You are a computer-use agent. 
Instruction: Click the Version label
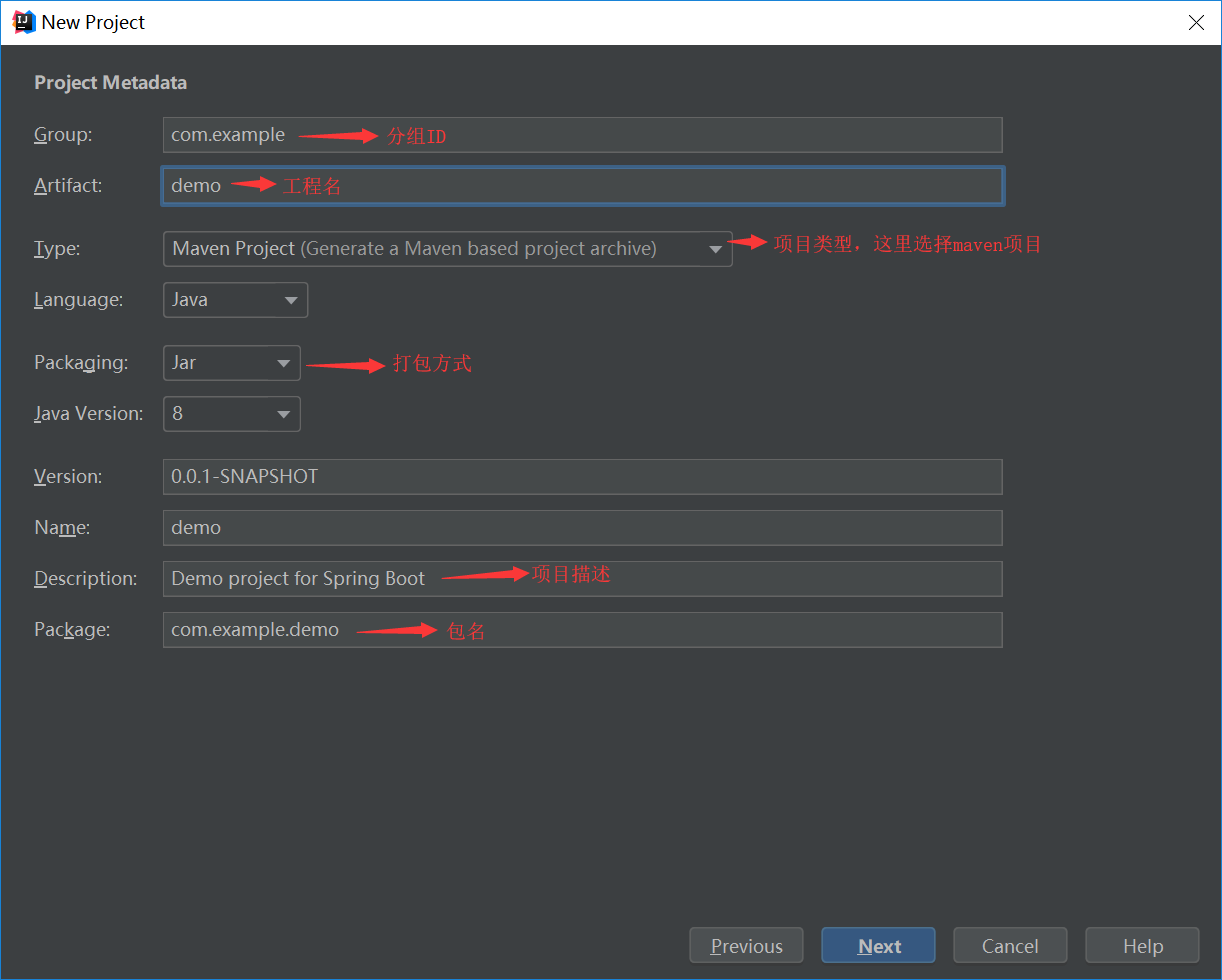(68, 477)
